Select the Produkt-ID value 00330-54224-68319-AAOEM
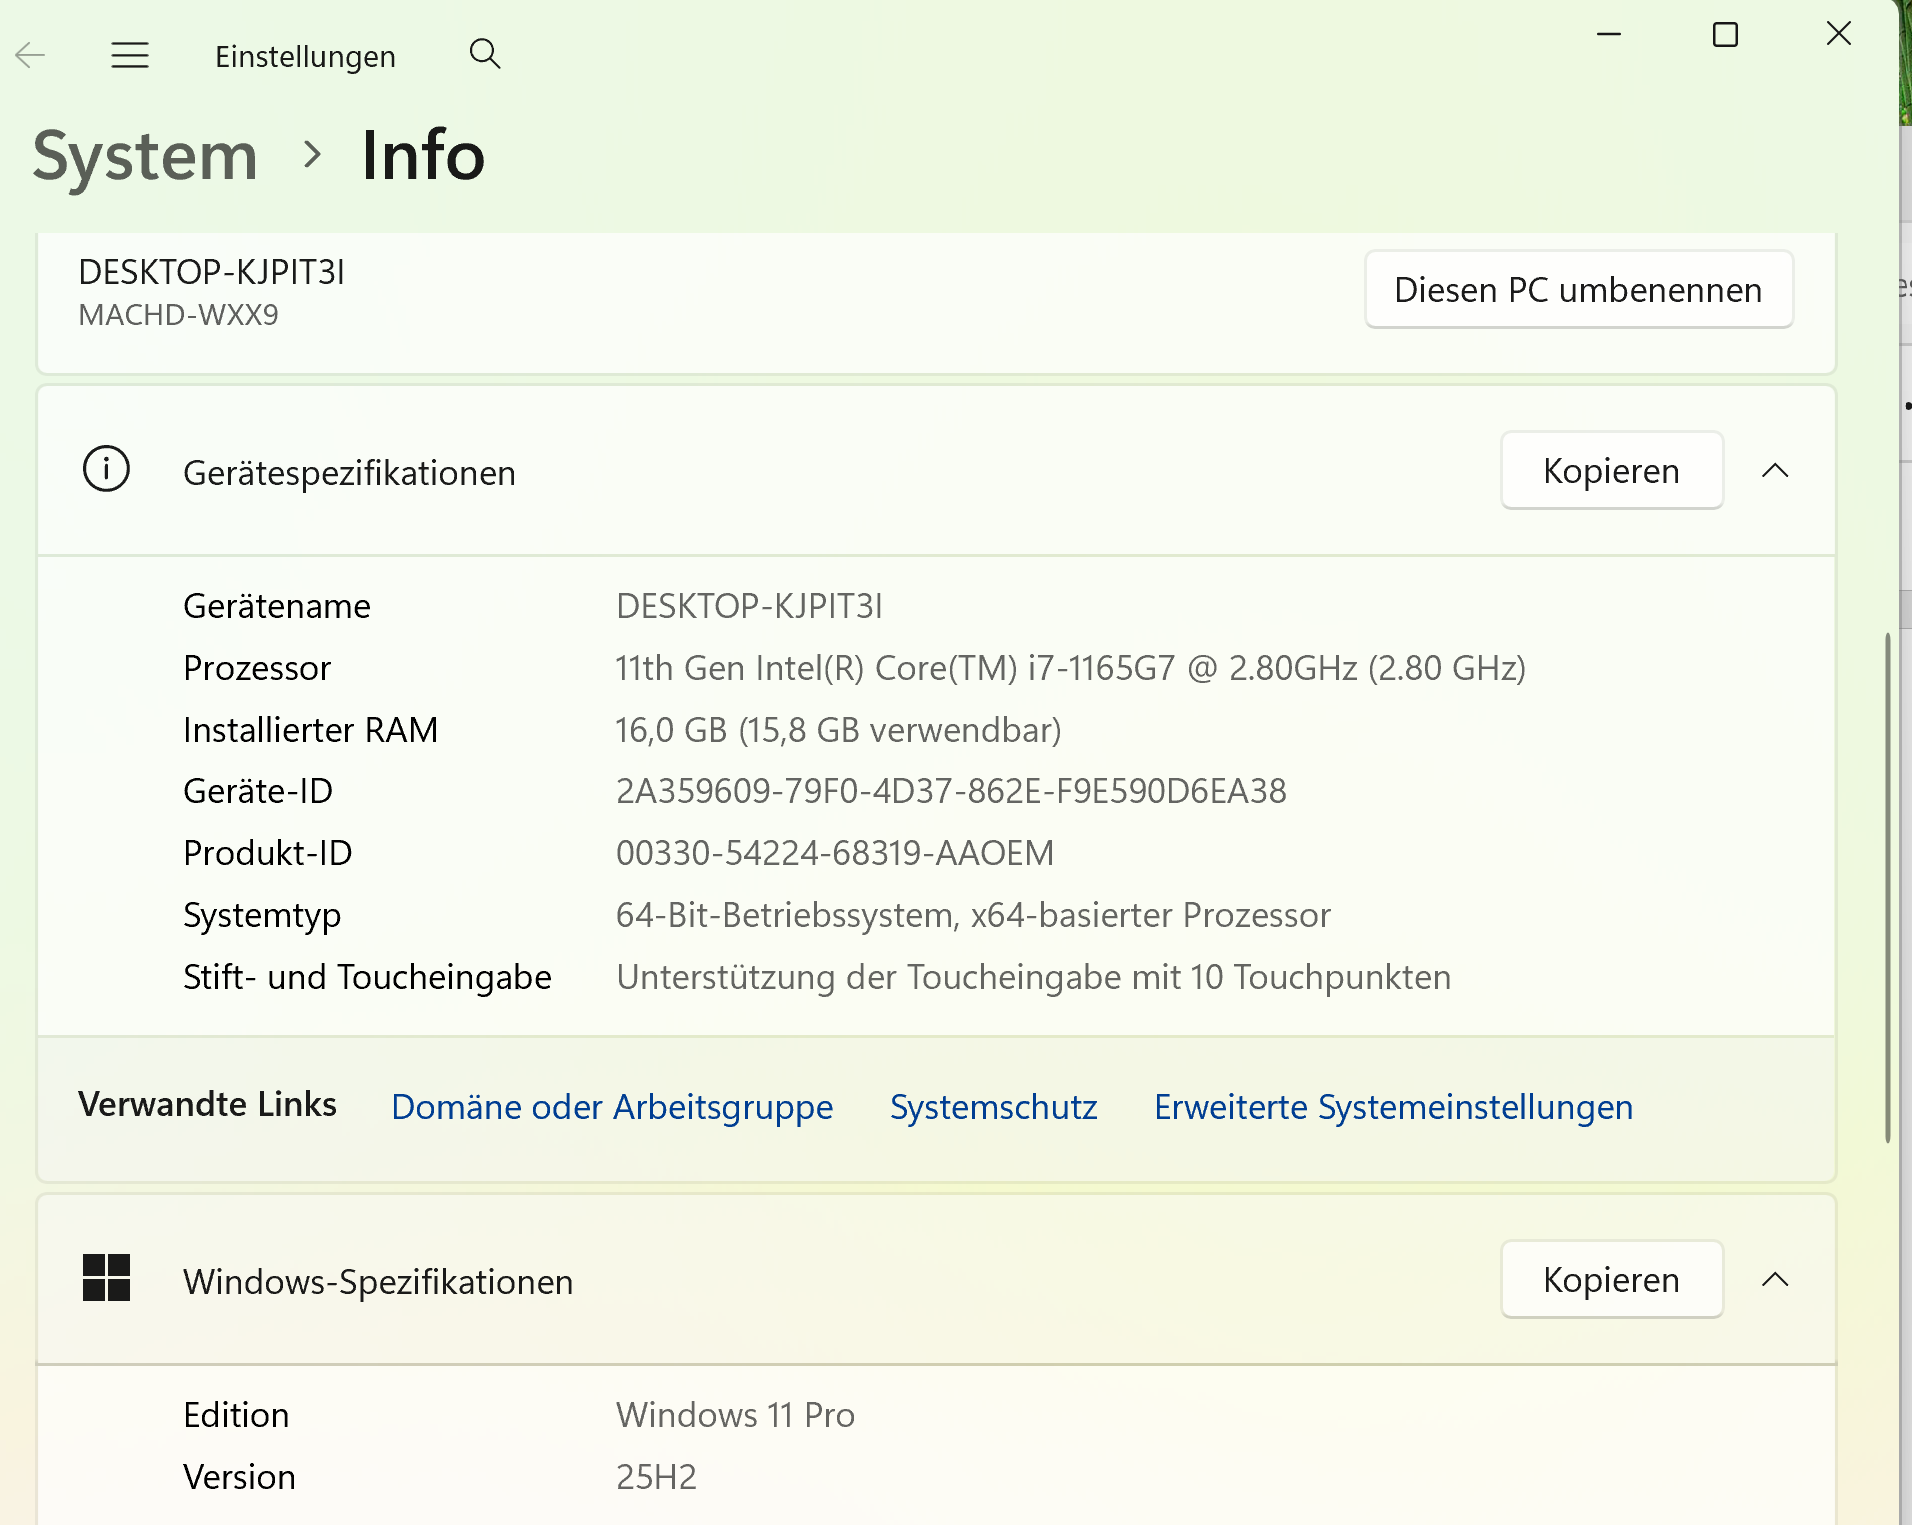 [x=835, y=853]
